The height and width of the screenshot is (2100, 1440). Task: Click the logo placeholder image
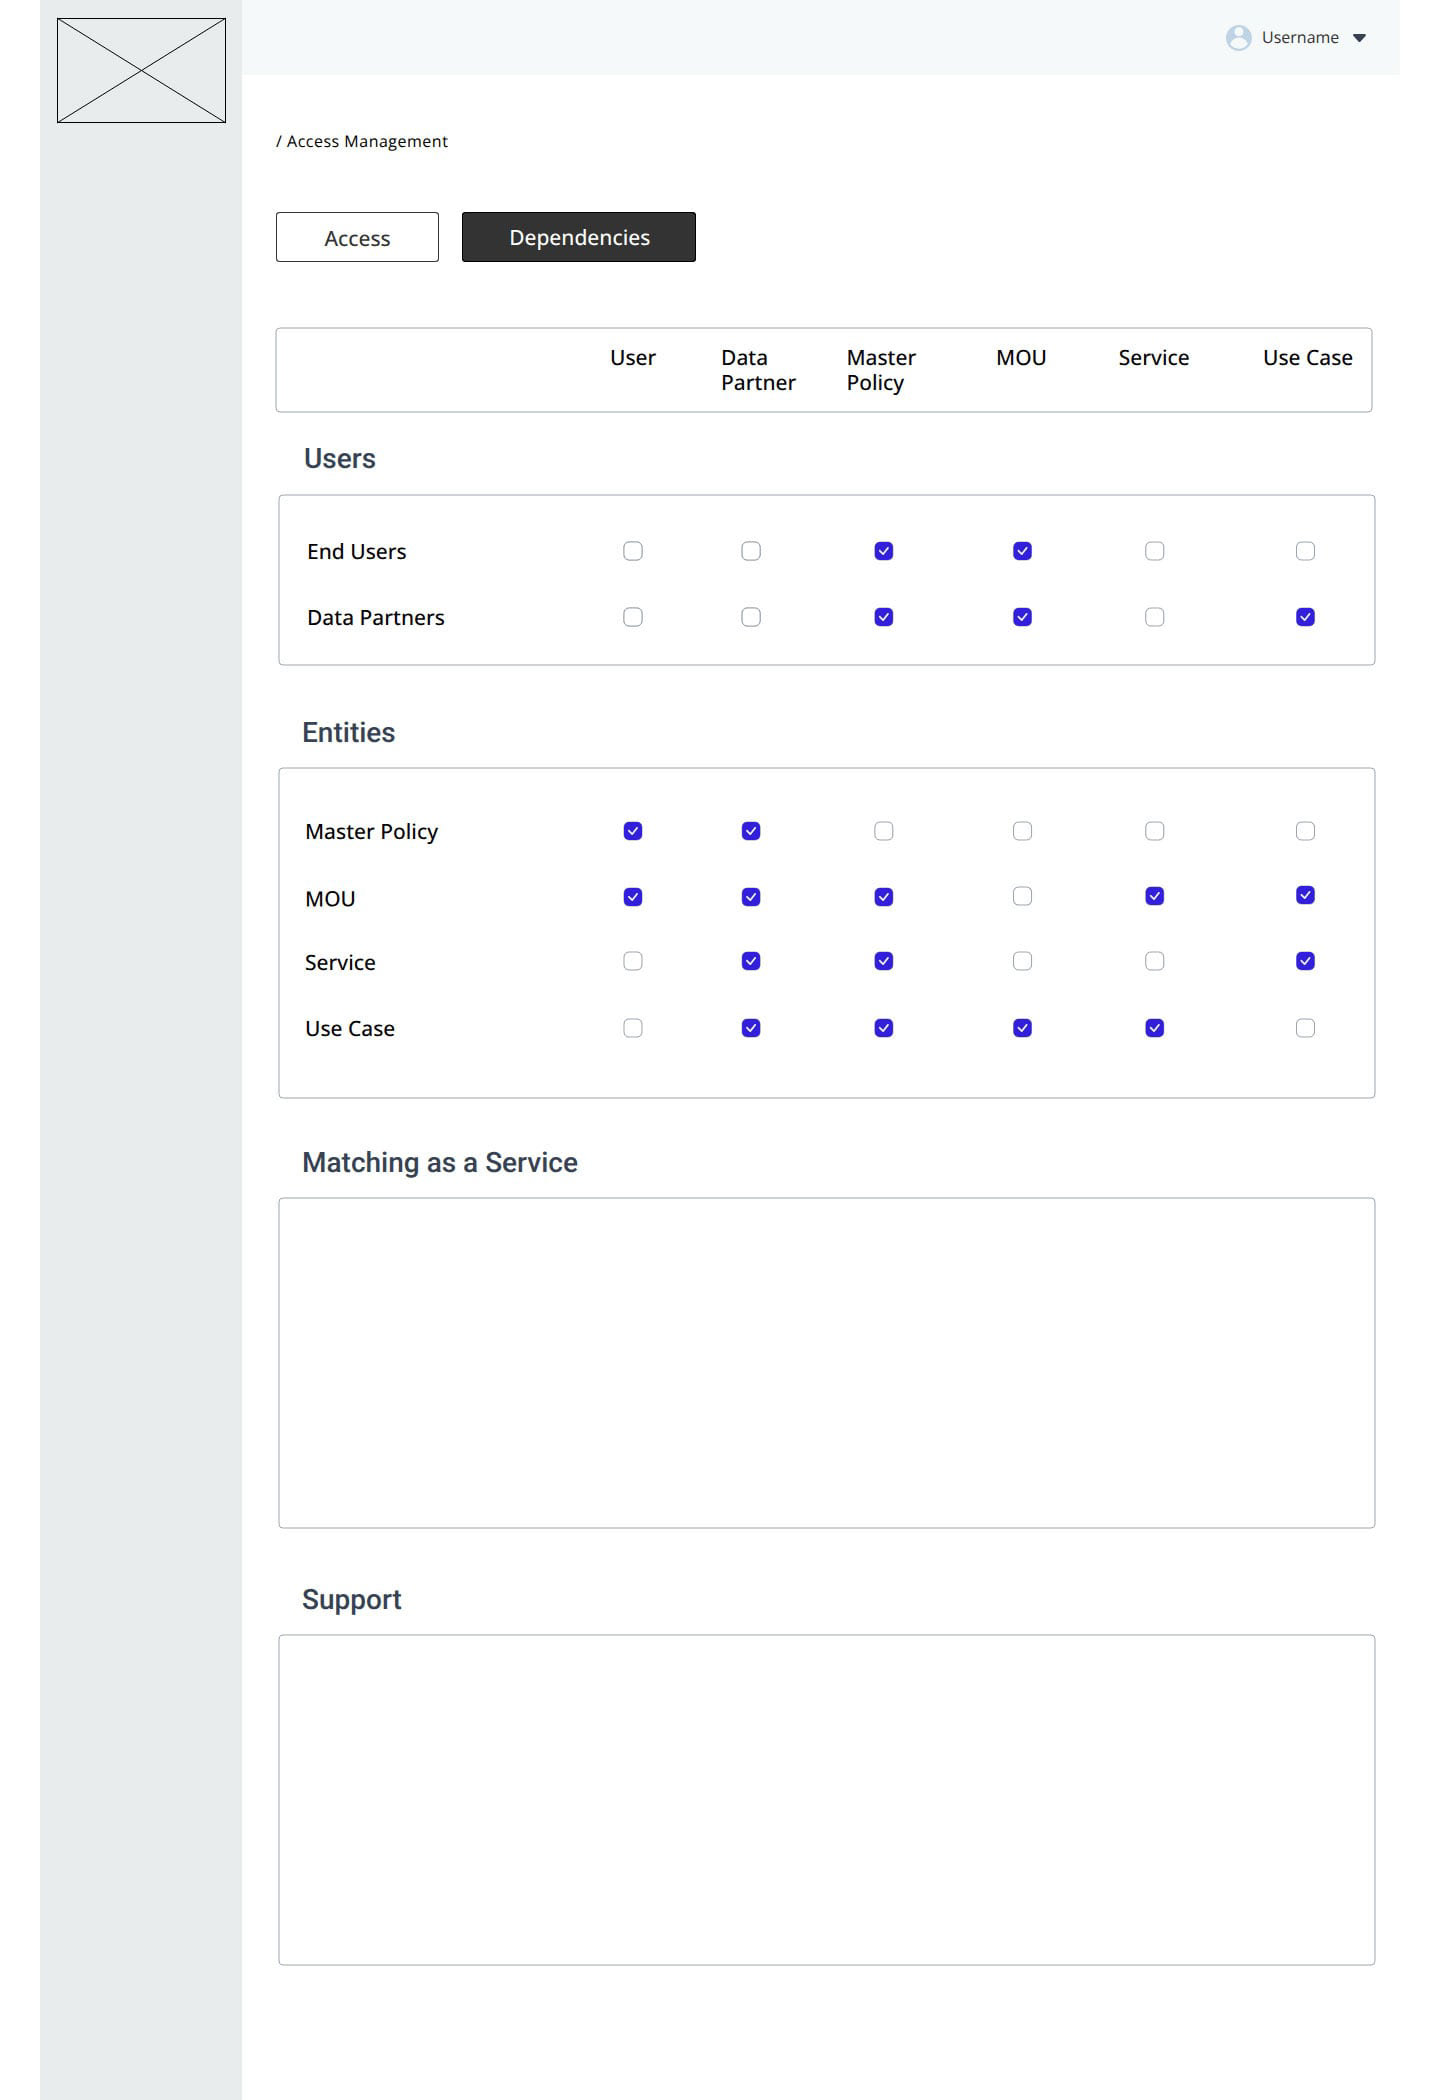141,70
